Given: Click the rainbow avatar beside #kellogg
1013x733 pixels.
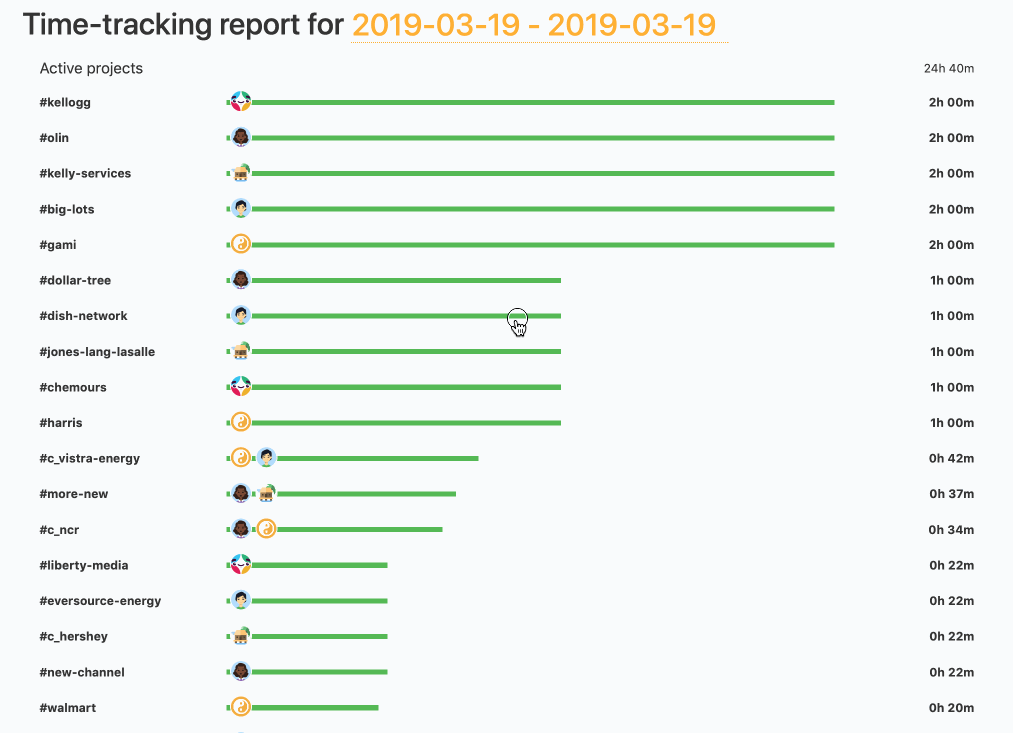Looking at the screenshot, I should coord(240,101).
